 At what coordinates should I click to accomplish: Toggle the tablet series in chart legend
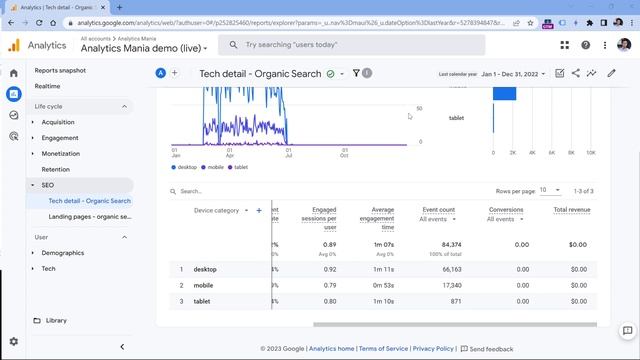pyautogui.click(x=238, y=167)
